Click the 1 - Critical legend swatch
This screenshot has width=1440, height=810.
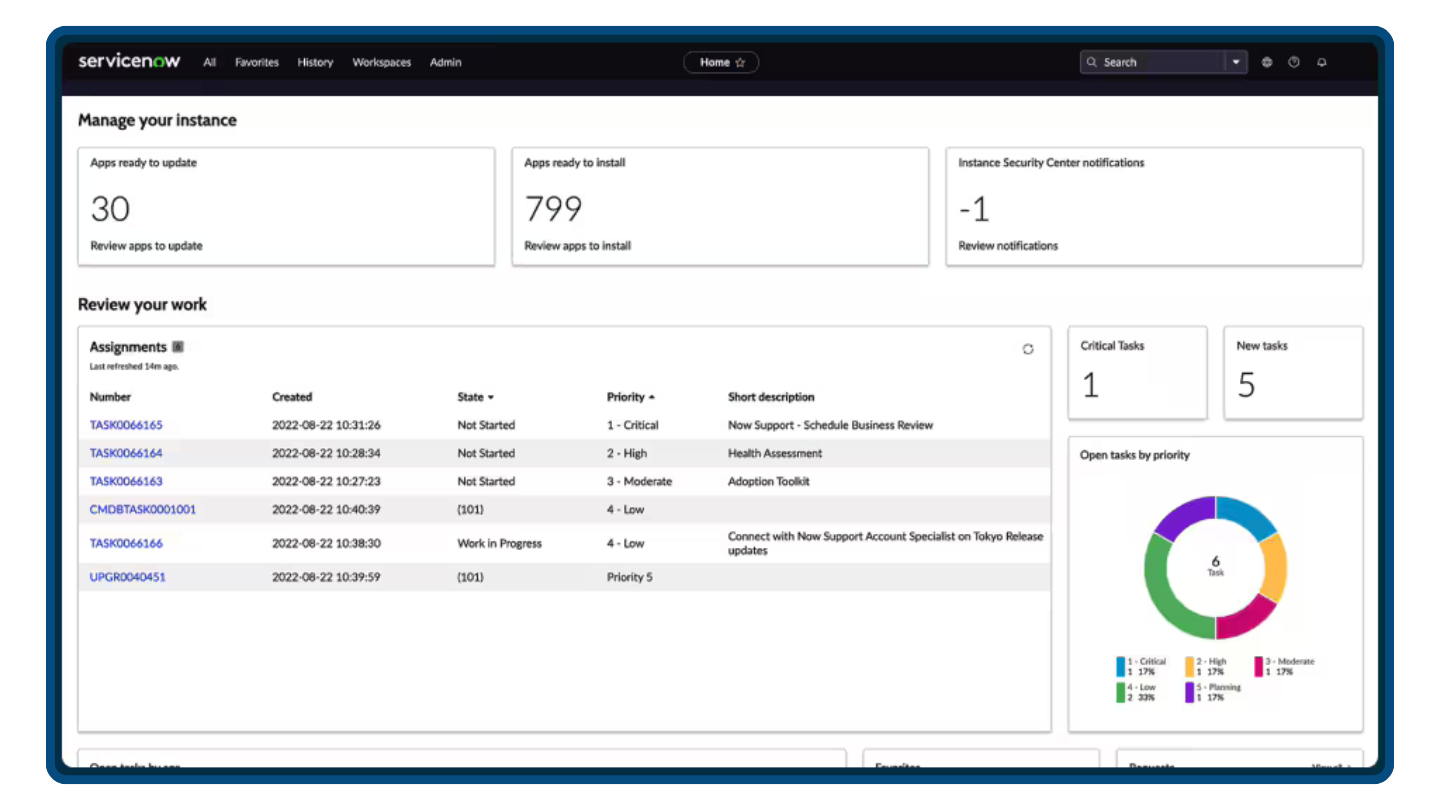[1121, 667]
